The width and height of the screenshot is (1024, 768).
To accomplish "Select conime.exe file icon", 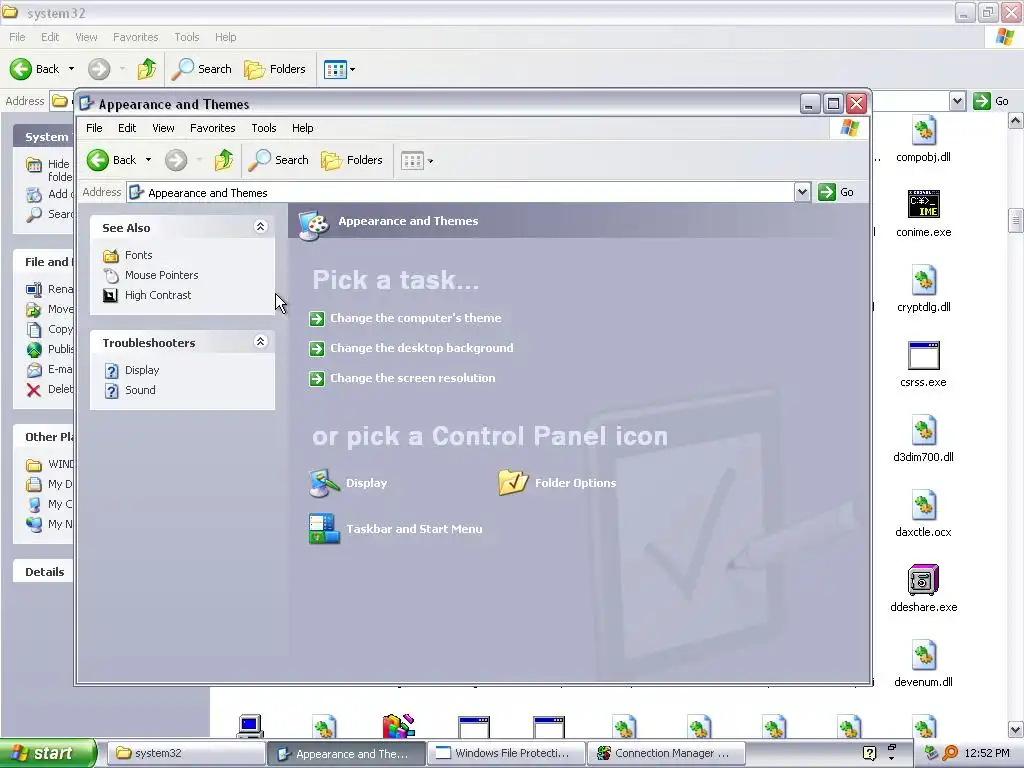I will pos(923,204).
